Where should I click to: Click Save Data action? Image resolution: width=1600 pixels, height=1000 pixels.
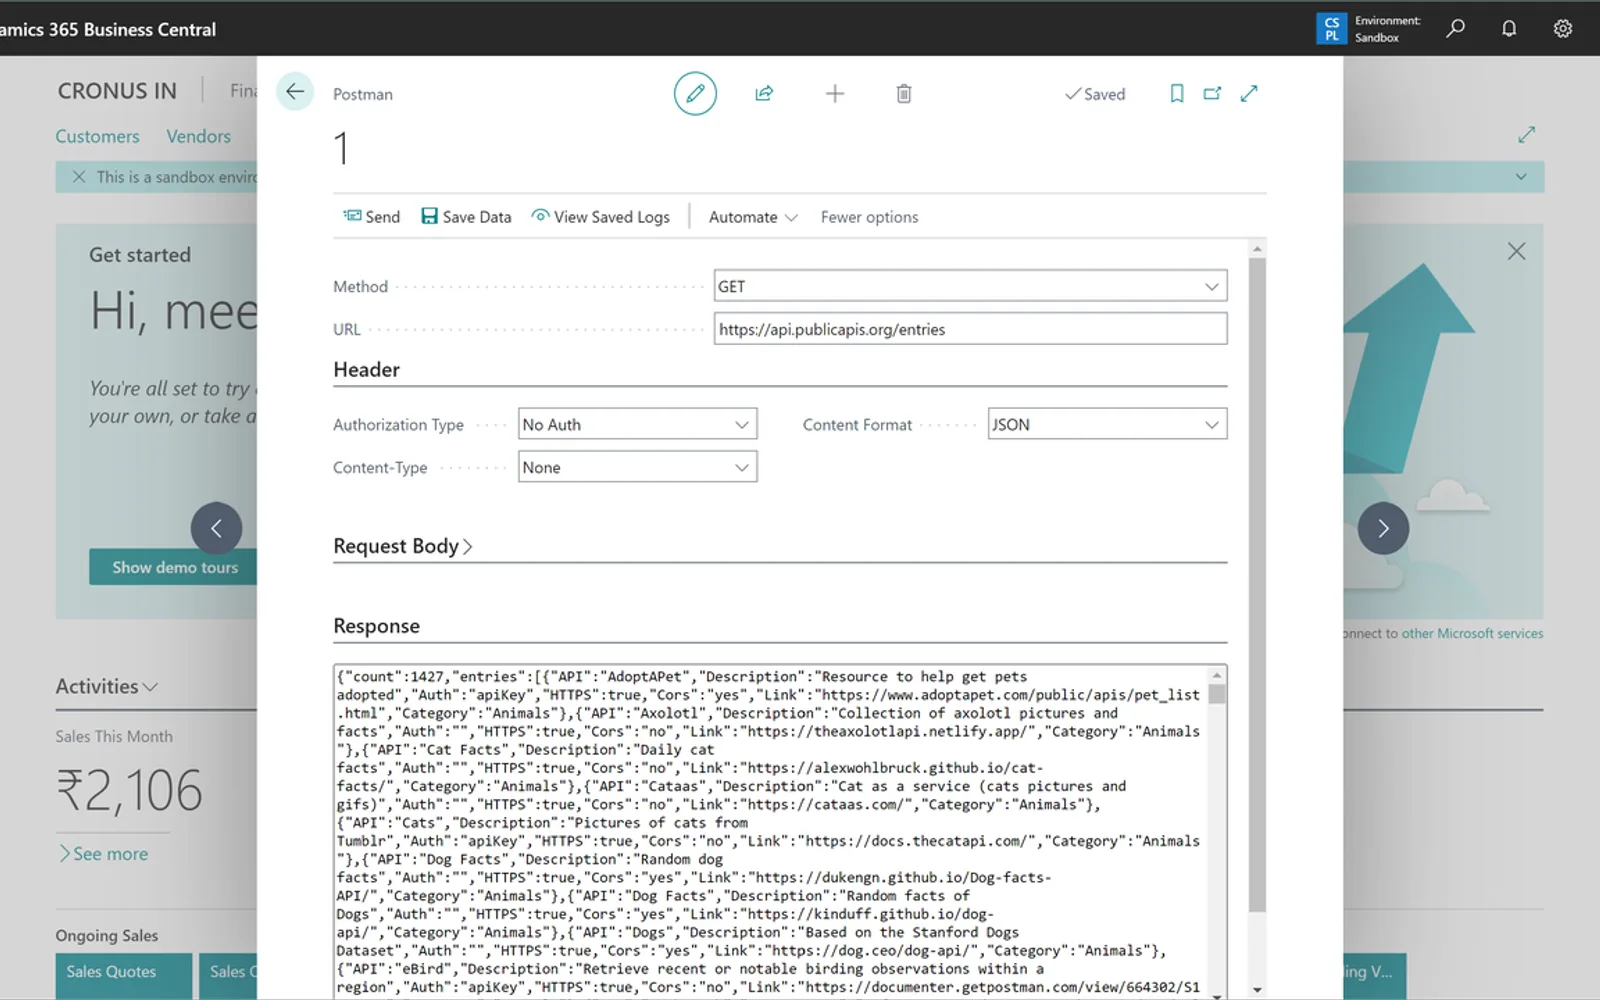click(x=466, y=216)
